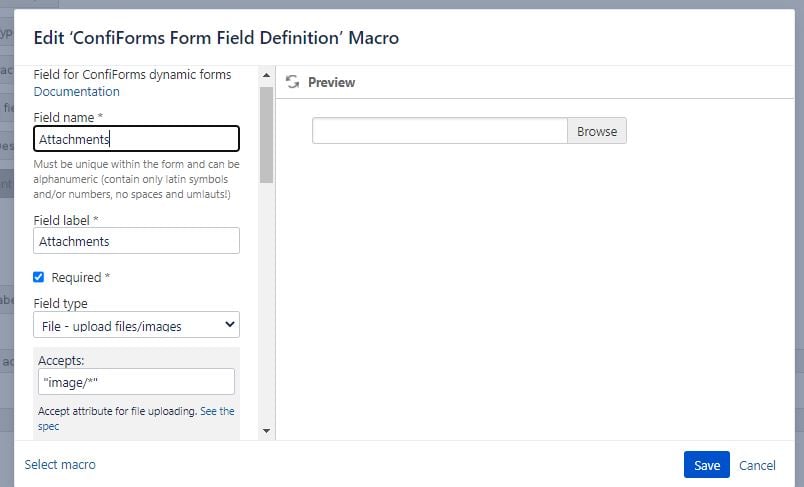Click the parameters panel scrollbar thumb
The width and height of the screenshot is (804, 487).
coord(266,135)
